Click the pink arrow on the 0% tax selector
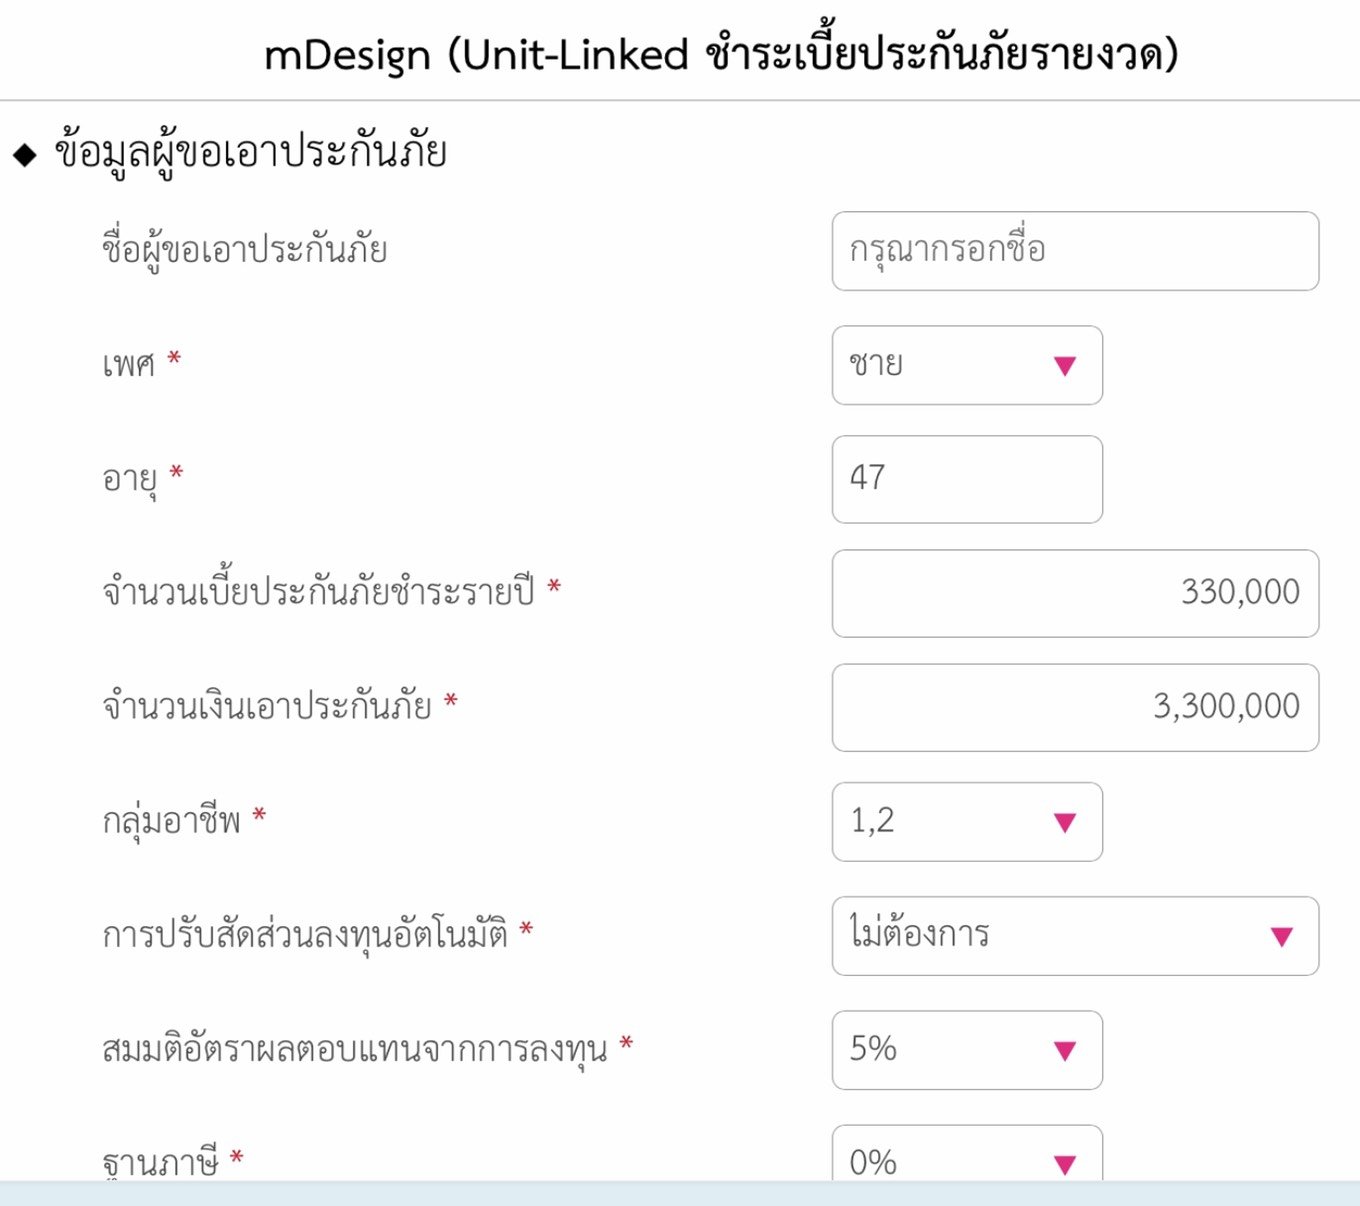This screenshot has width=1360, height=1206. [1062, 1162]
